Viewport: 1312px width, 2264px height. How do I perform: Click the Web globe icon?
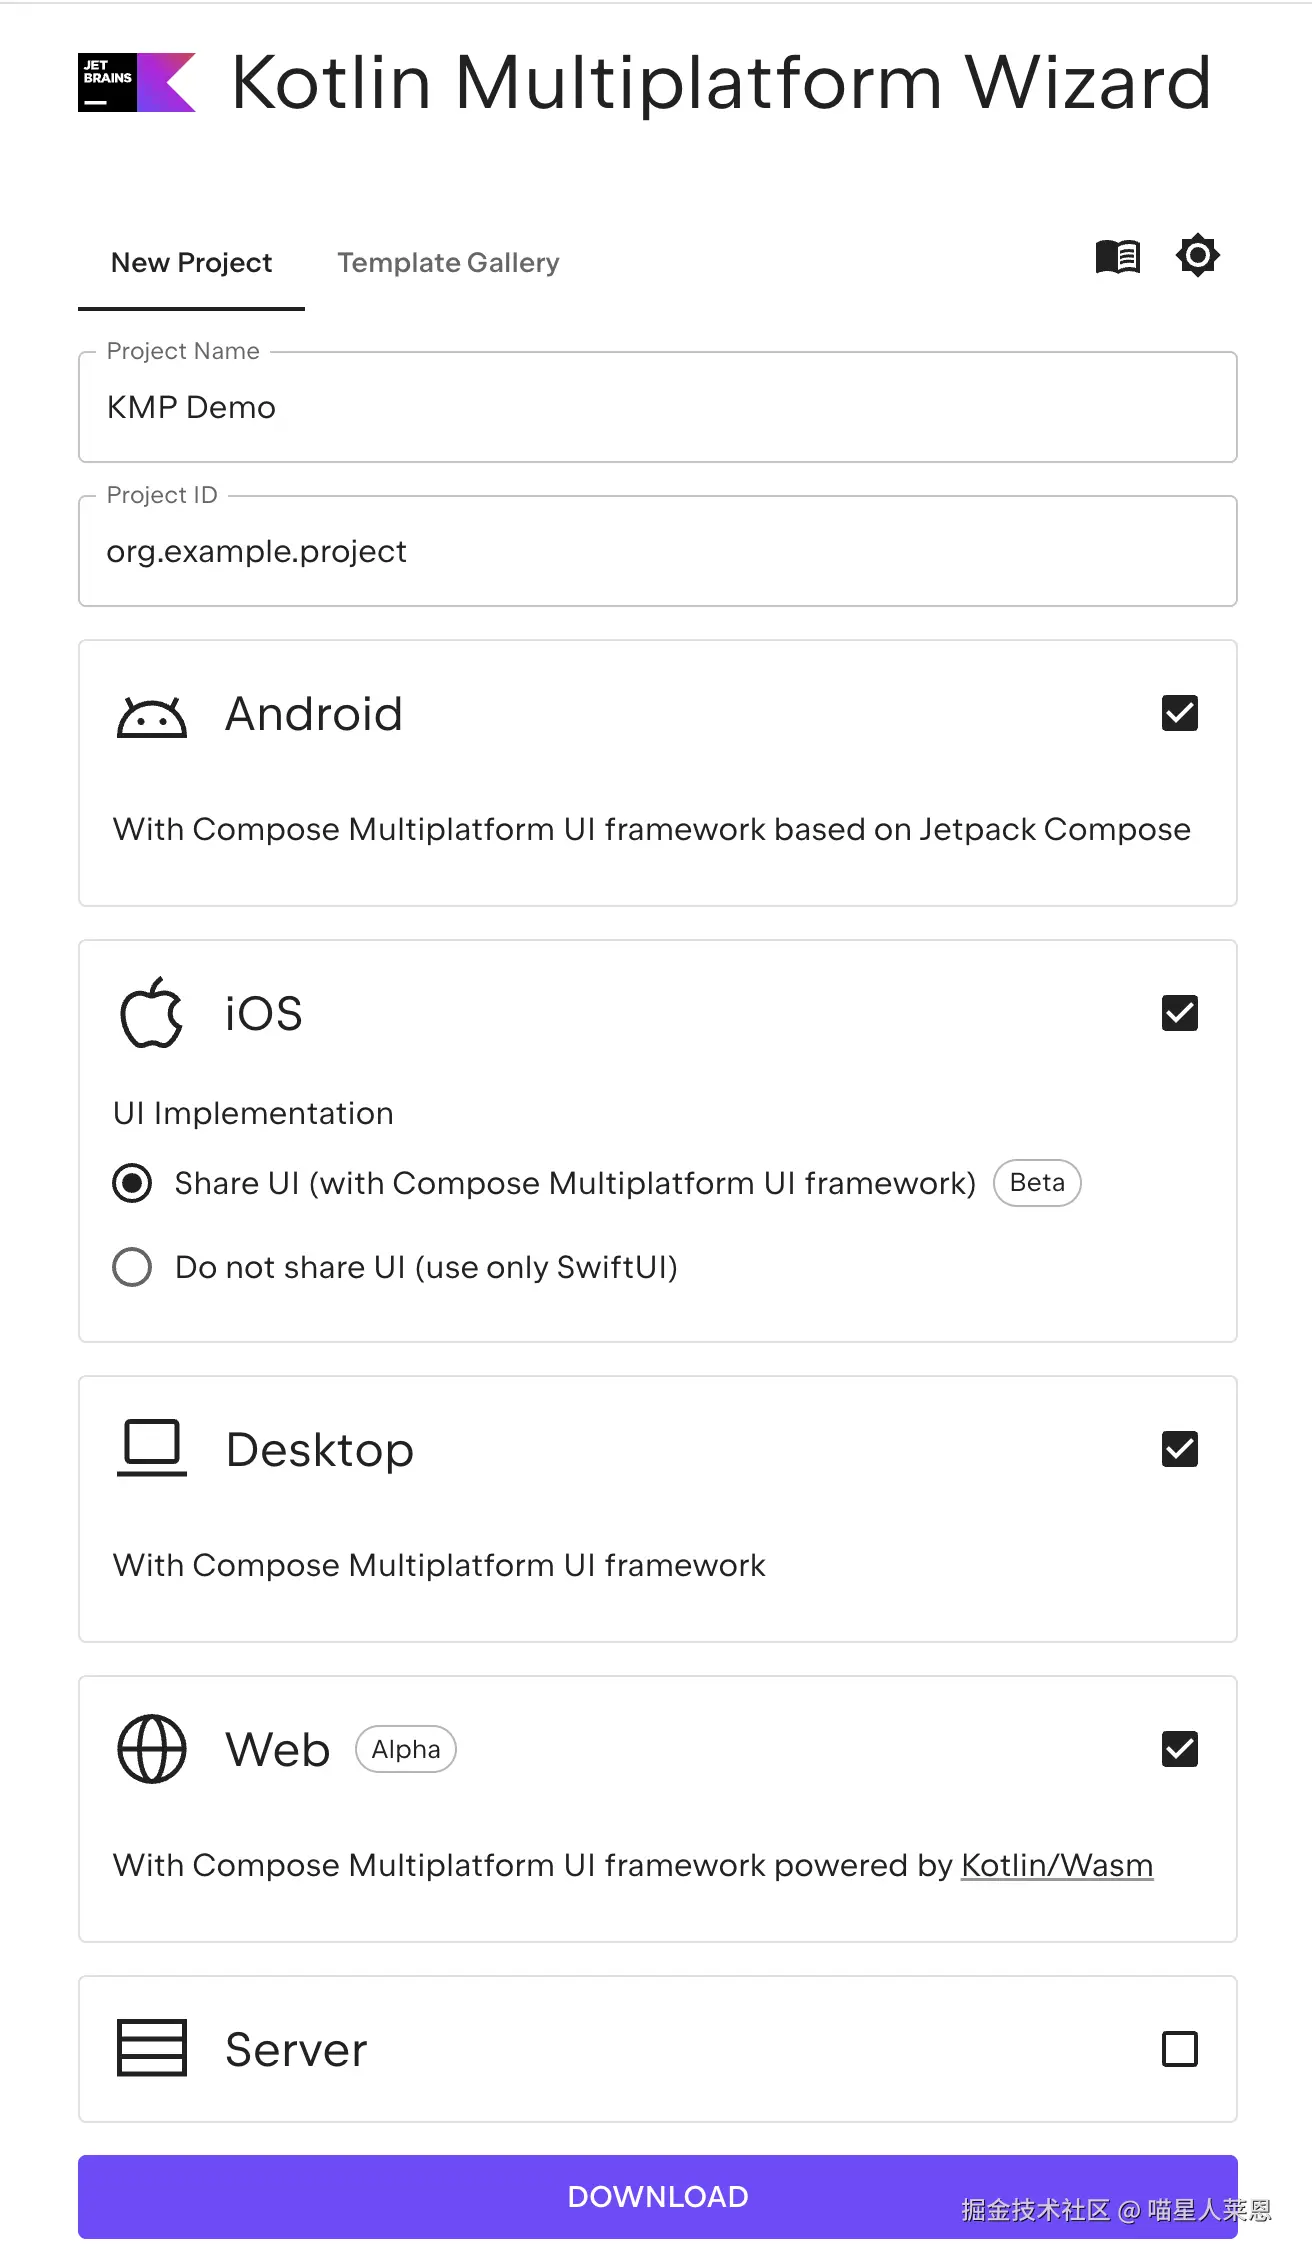152,1749
